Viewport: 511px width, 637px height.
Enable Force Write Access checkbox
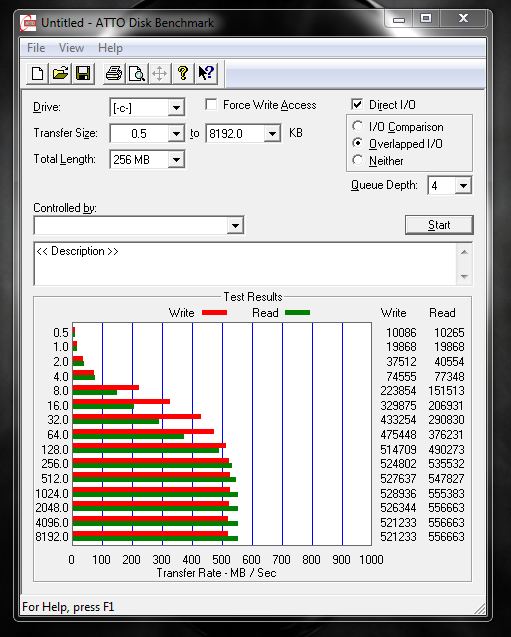click(x=211, y=104)
